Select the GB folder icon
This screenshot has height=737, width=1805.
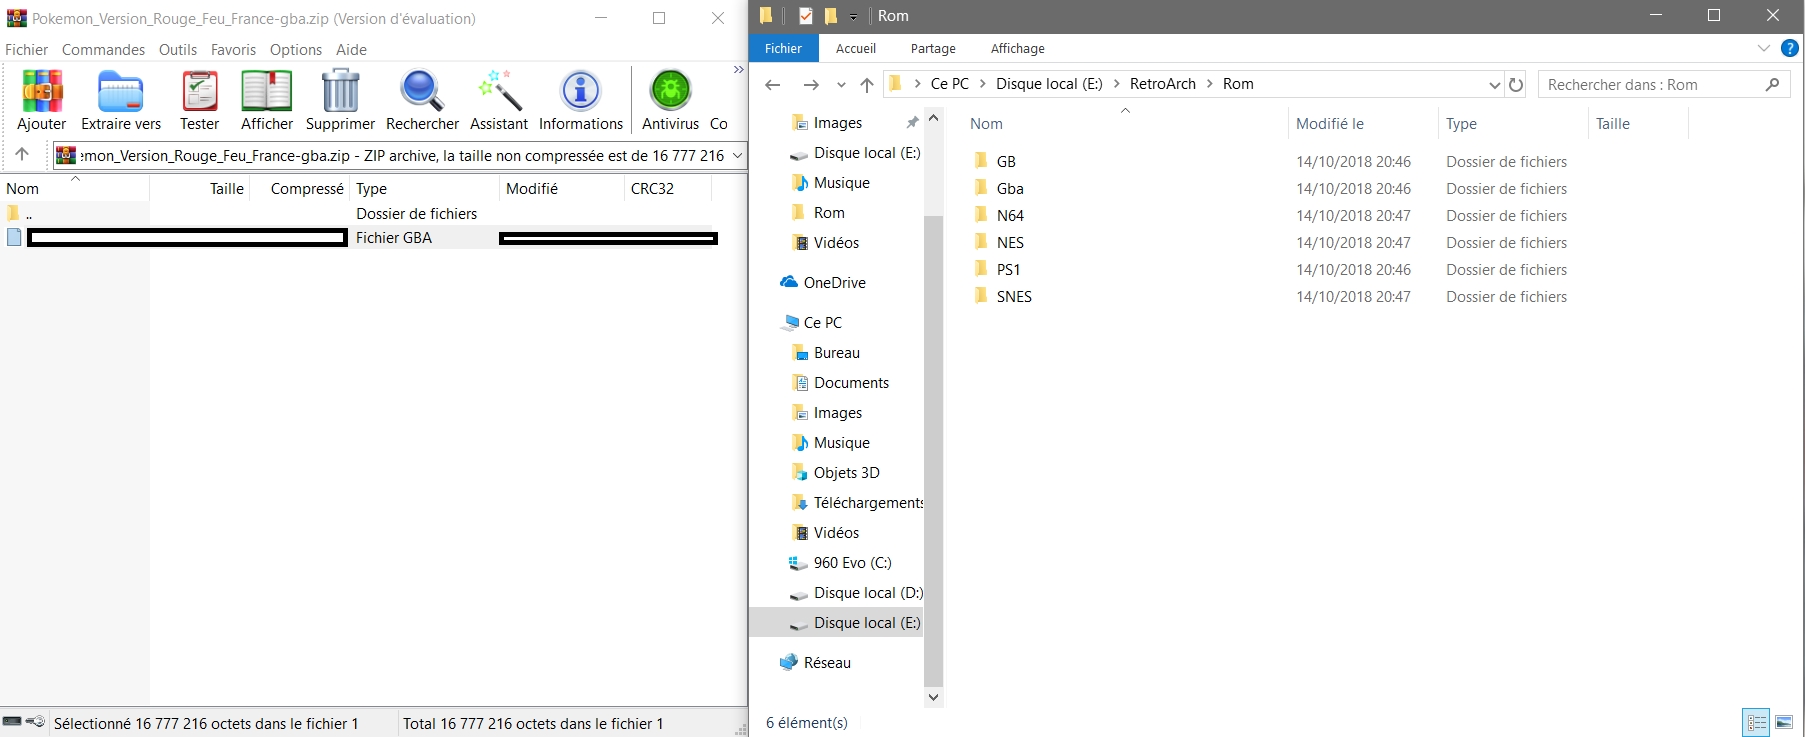point(981,161)
